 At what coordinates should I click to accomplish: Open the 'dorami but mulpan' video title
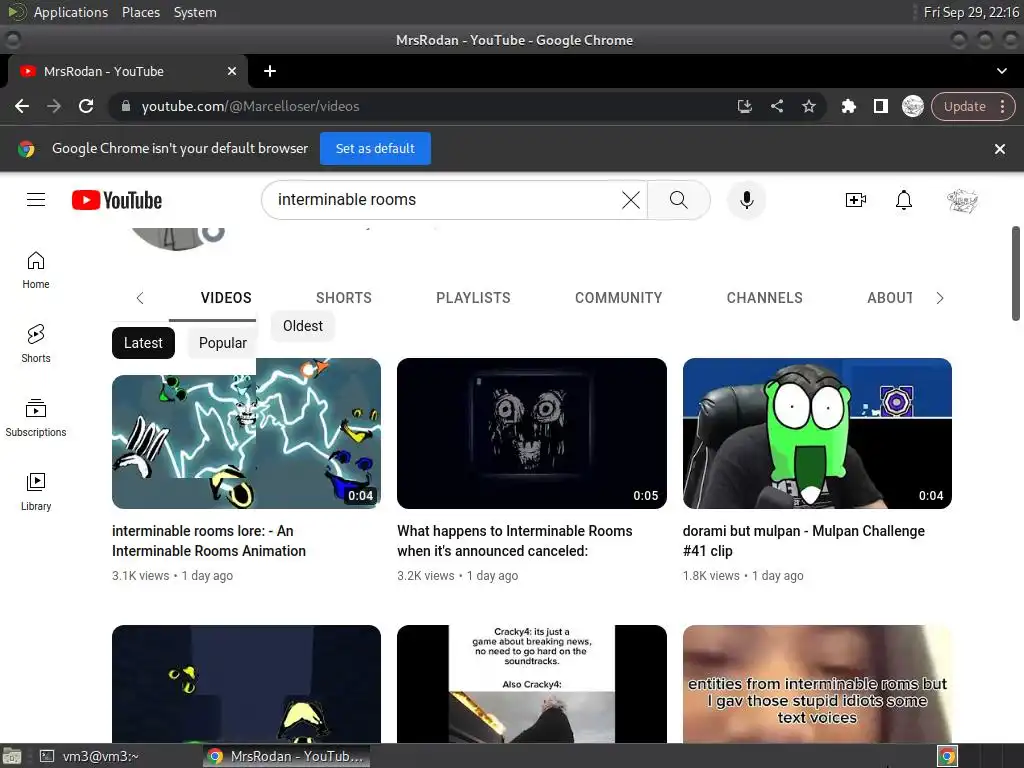click(x=804, y=541)
